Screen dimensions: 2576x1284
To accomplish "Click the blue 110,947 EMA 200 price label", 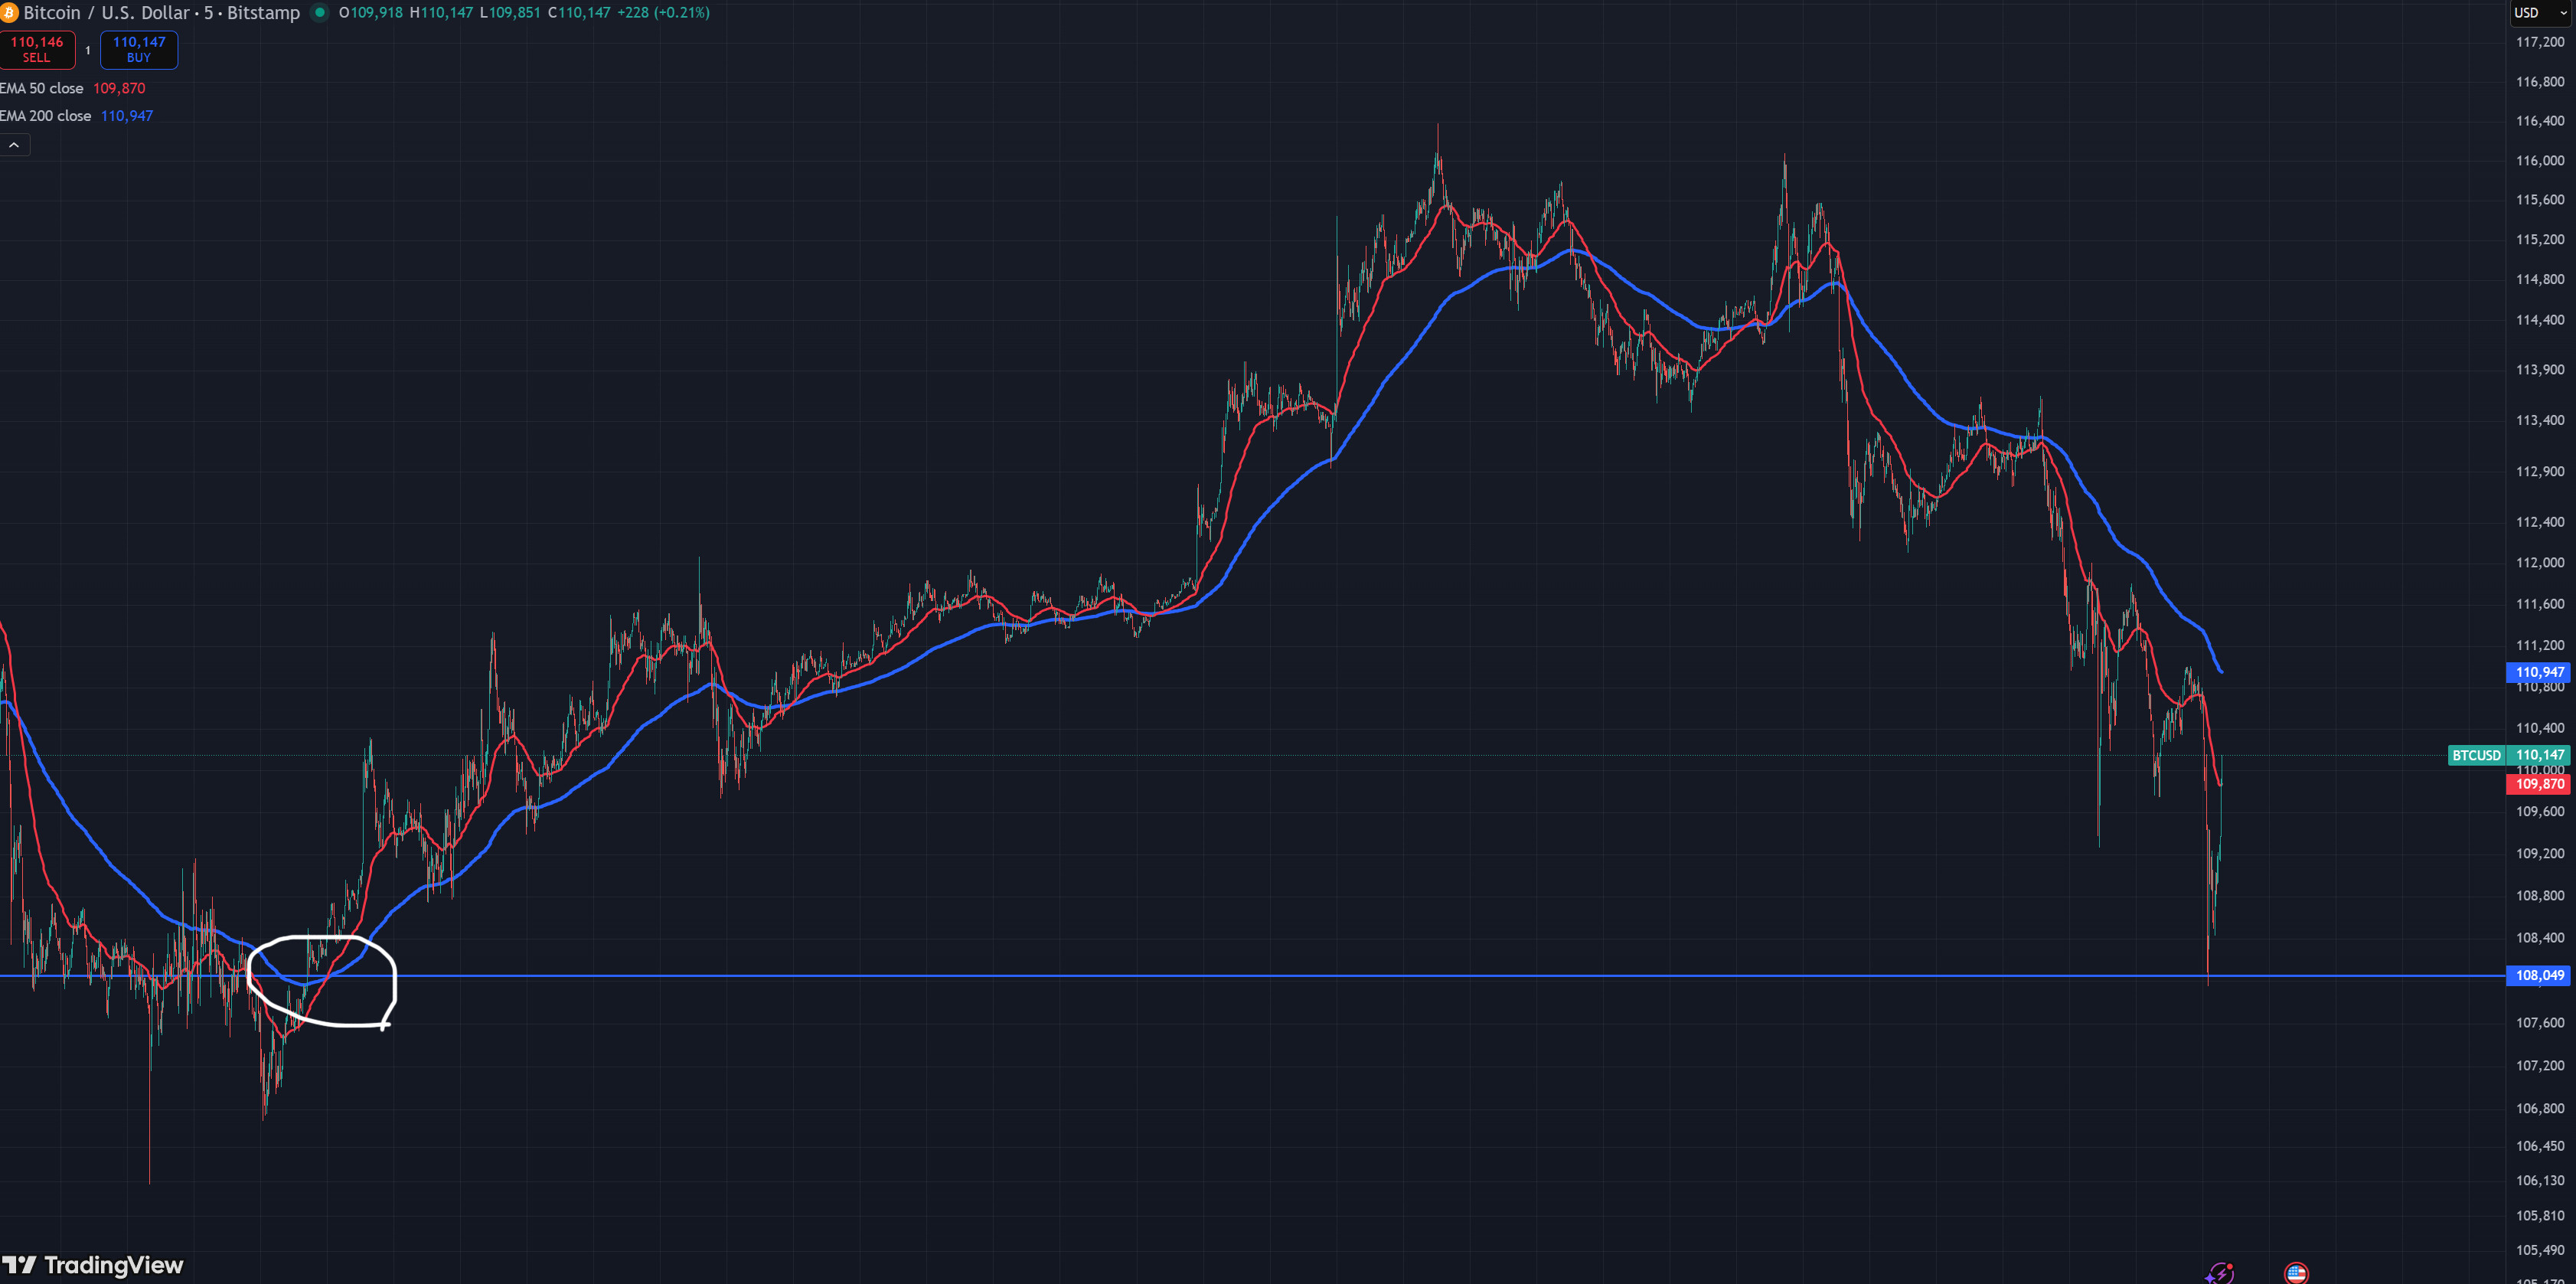I will pos(2538,672).
